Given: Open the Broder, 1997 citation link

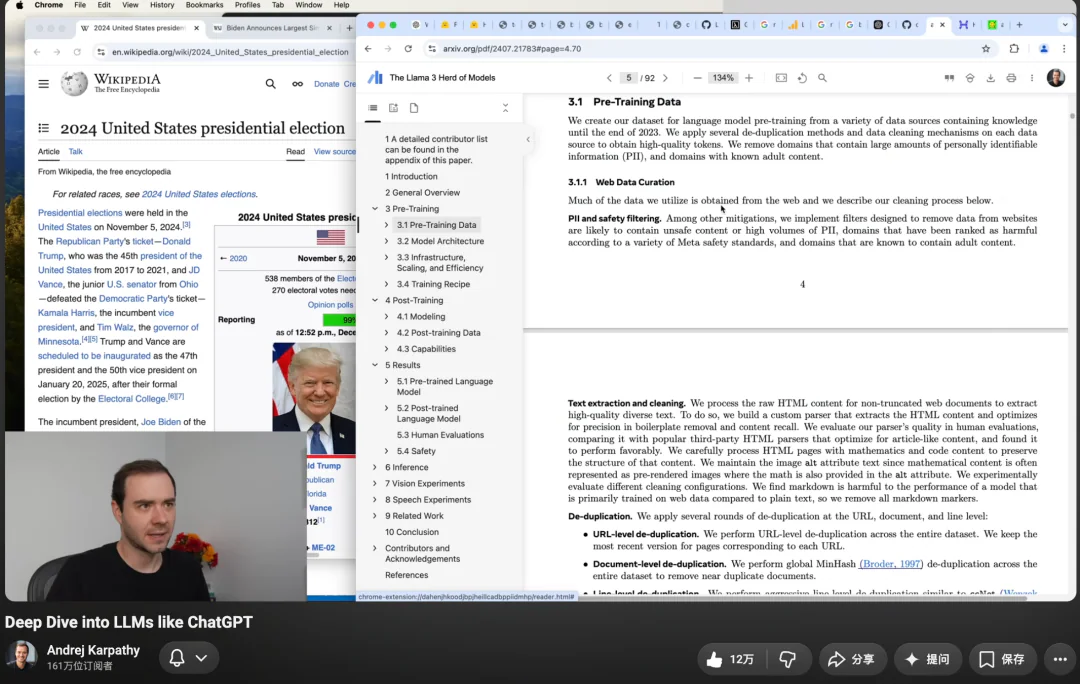Looking at the screenshot, I should tap(891, 563).
